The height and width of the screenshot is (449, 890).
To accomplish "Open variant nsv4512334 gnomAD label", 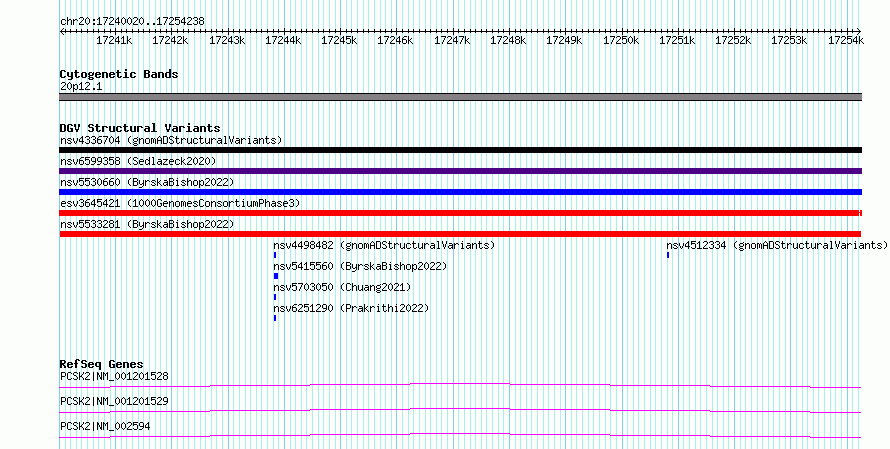I will (x=777, y=245).
